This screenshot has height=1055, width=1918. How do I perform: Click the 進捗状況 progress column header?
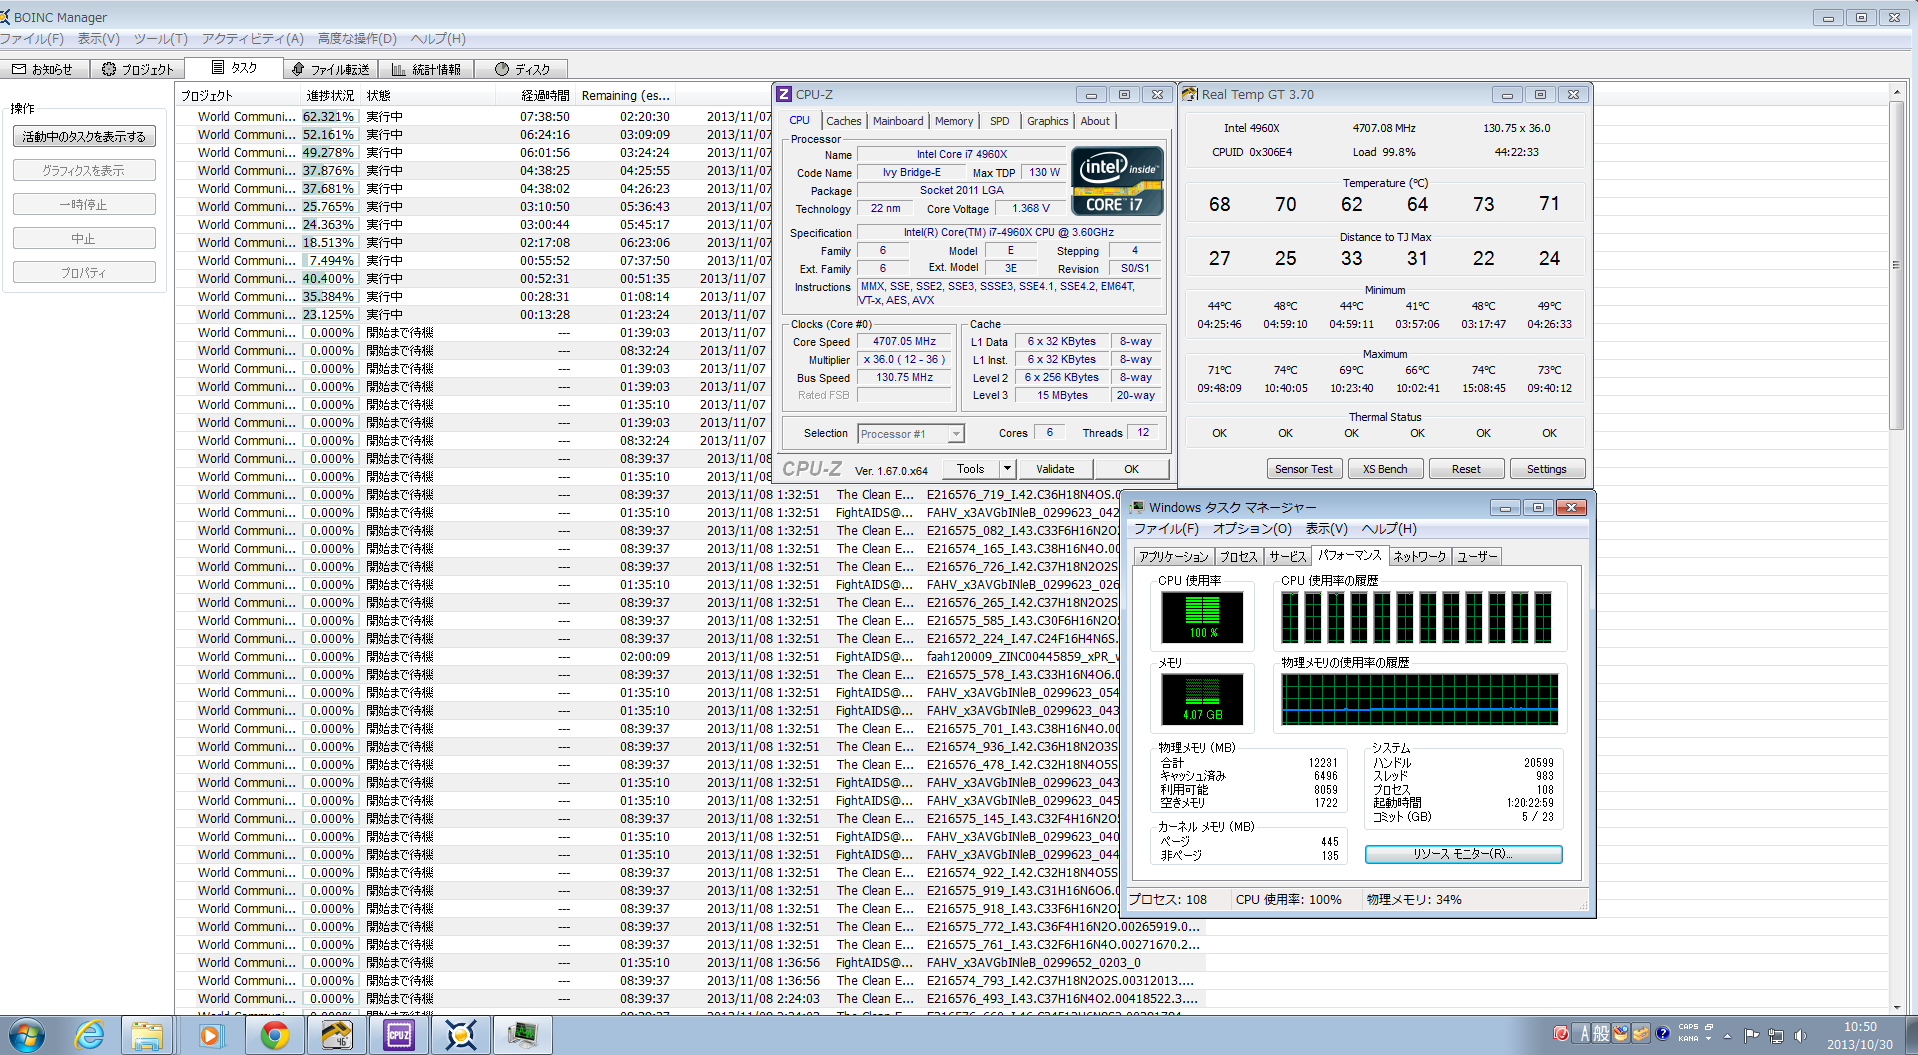[330, 96]
